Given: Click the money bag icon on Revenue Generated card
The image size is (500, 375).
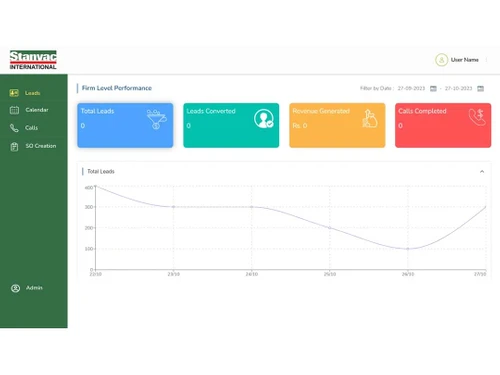Looking at the screenshot, I should tap(370, 119).
